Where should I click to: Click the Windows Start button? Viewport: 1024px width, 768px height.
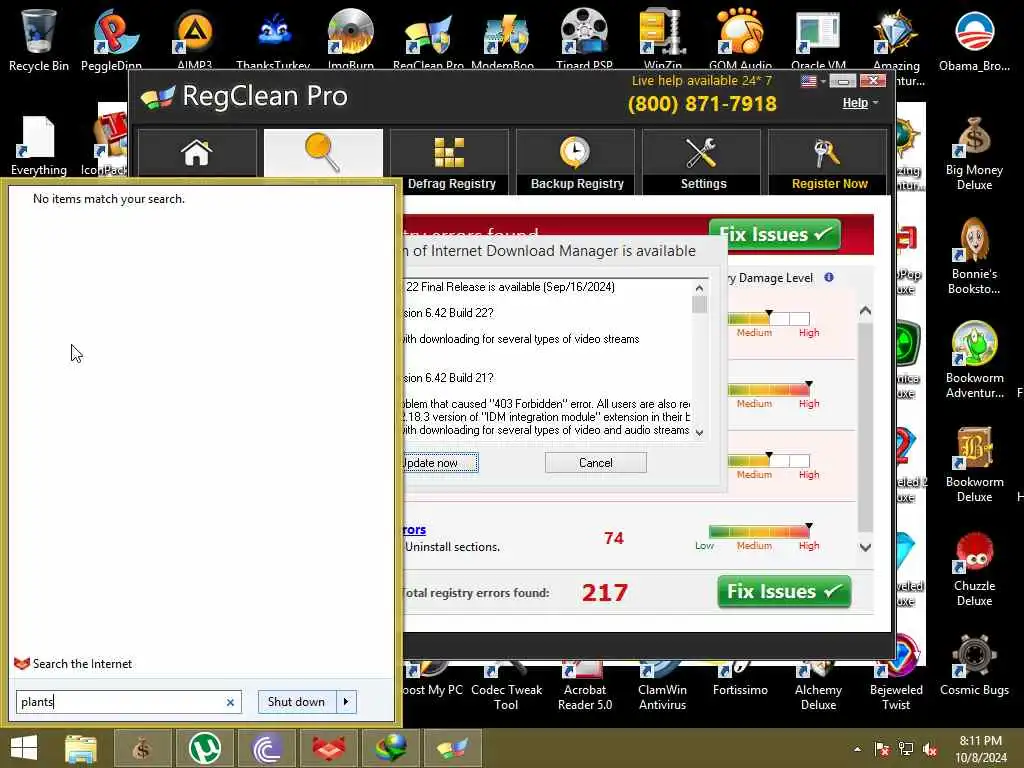tap(24, 748)
